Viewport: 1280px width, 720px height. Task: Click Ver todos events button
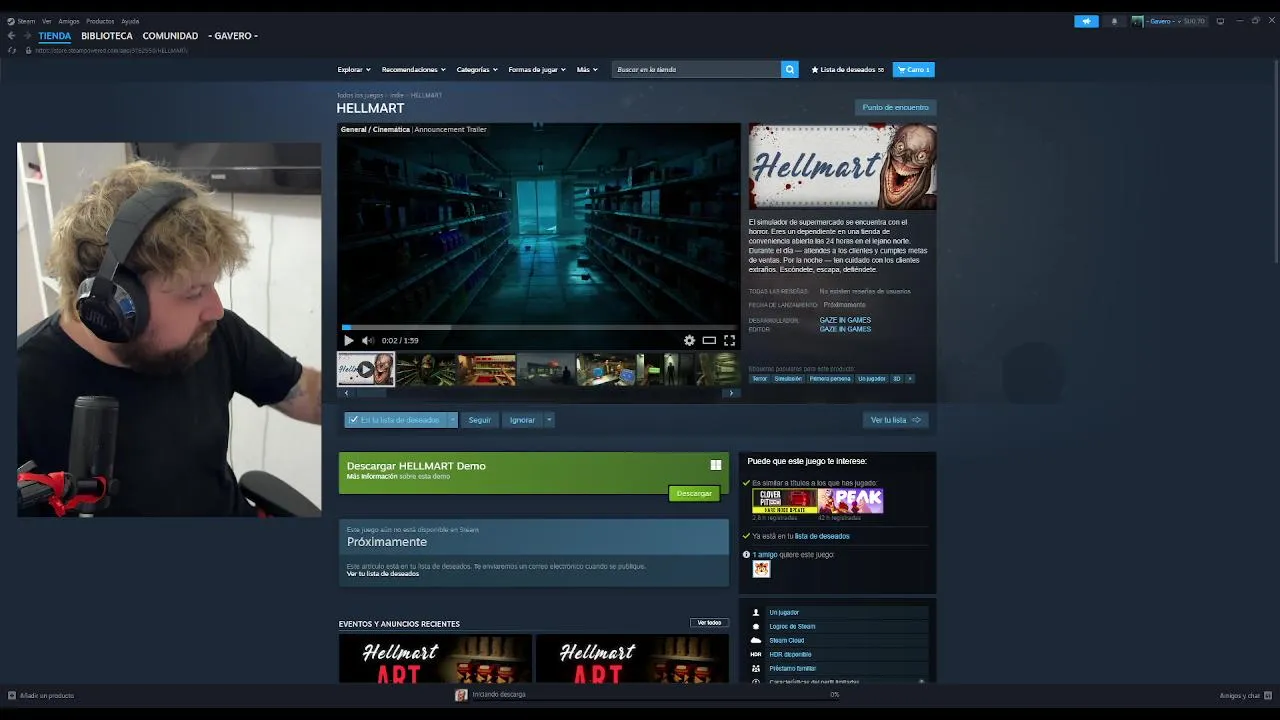[x=709, y=623]
